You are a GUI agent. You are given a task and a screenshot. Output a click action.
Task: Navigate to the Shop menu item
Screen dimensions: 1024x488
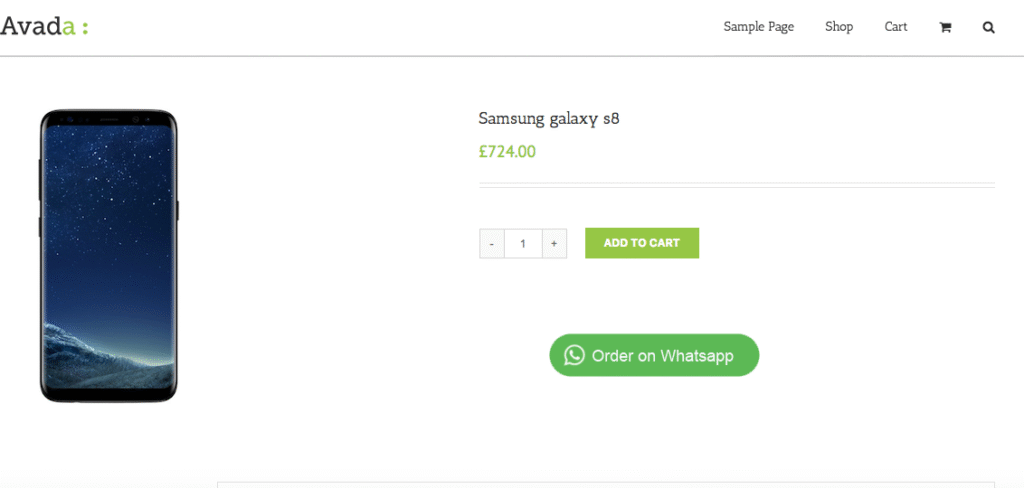click(x=839, y=27)
